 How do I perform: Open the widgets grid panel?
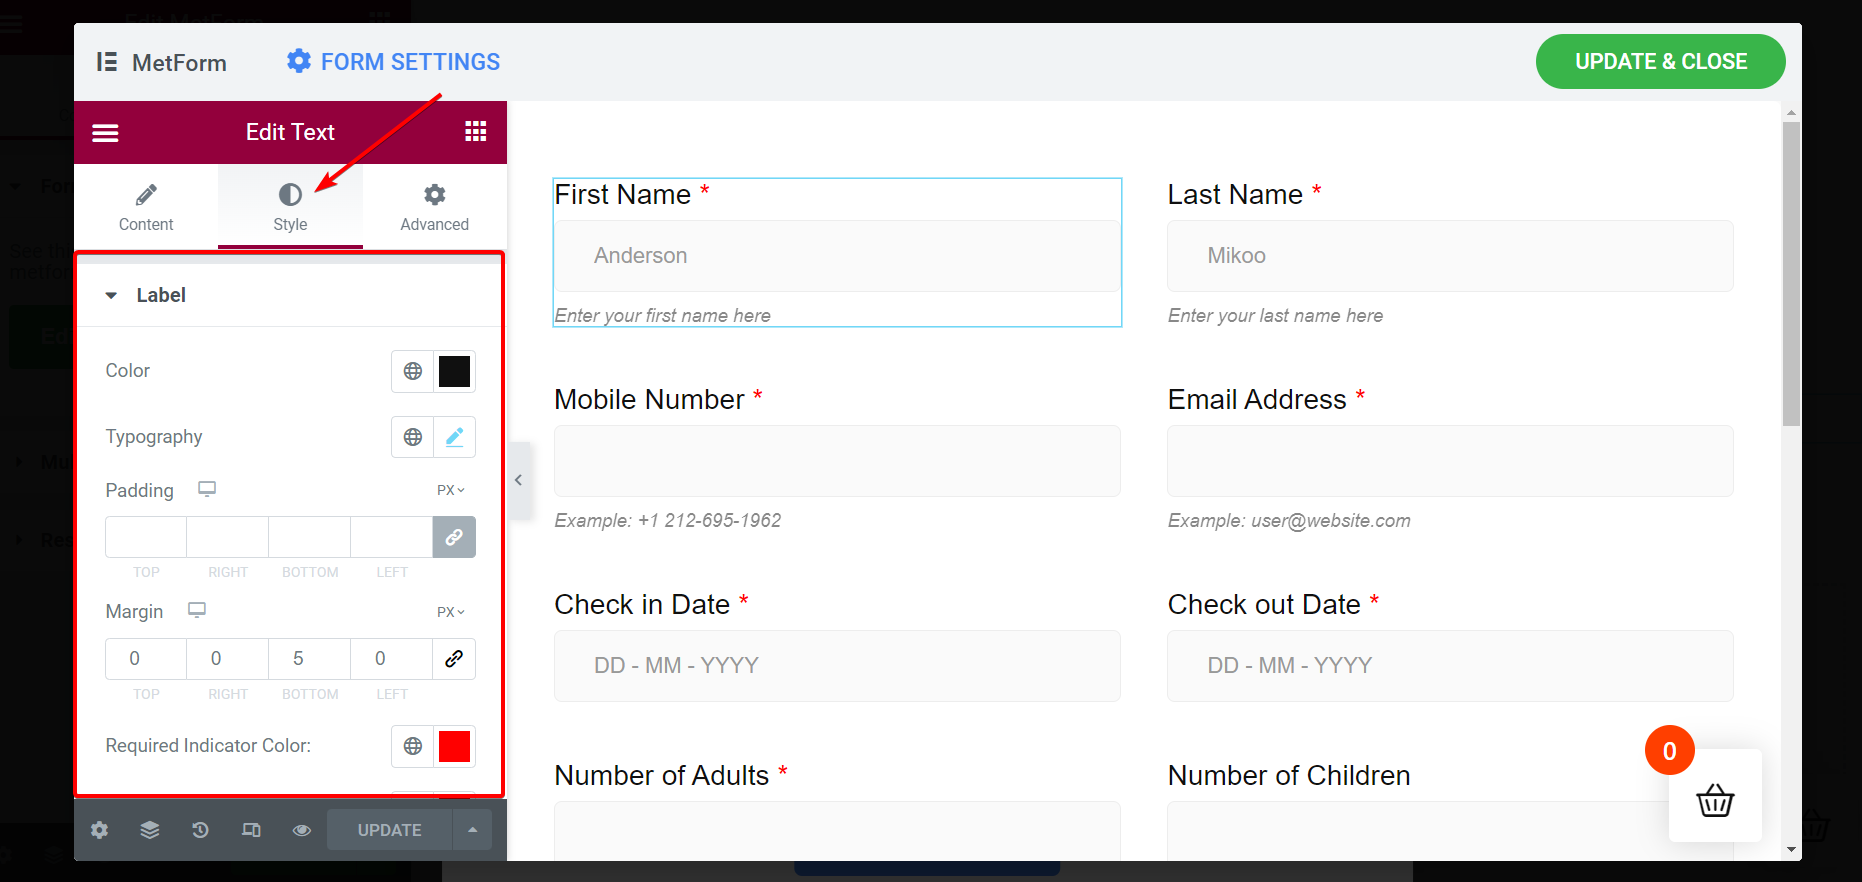pos(476,132)
